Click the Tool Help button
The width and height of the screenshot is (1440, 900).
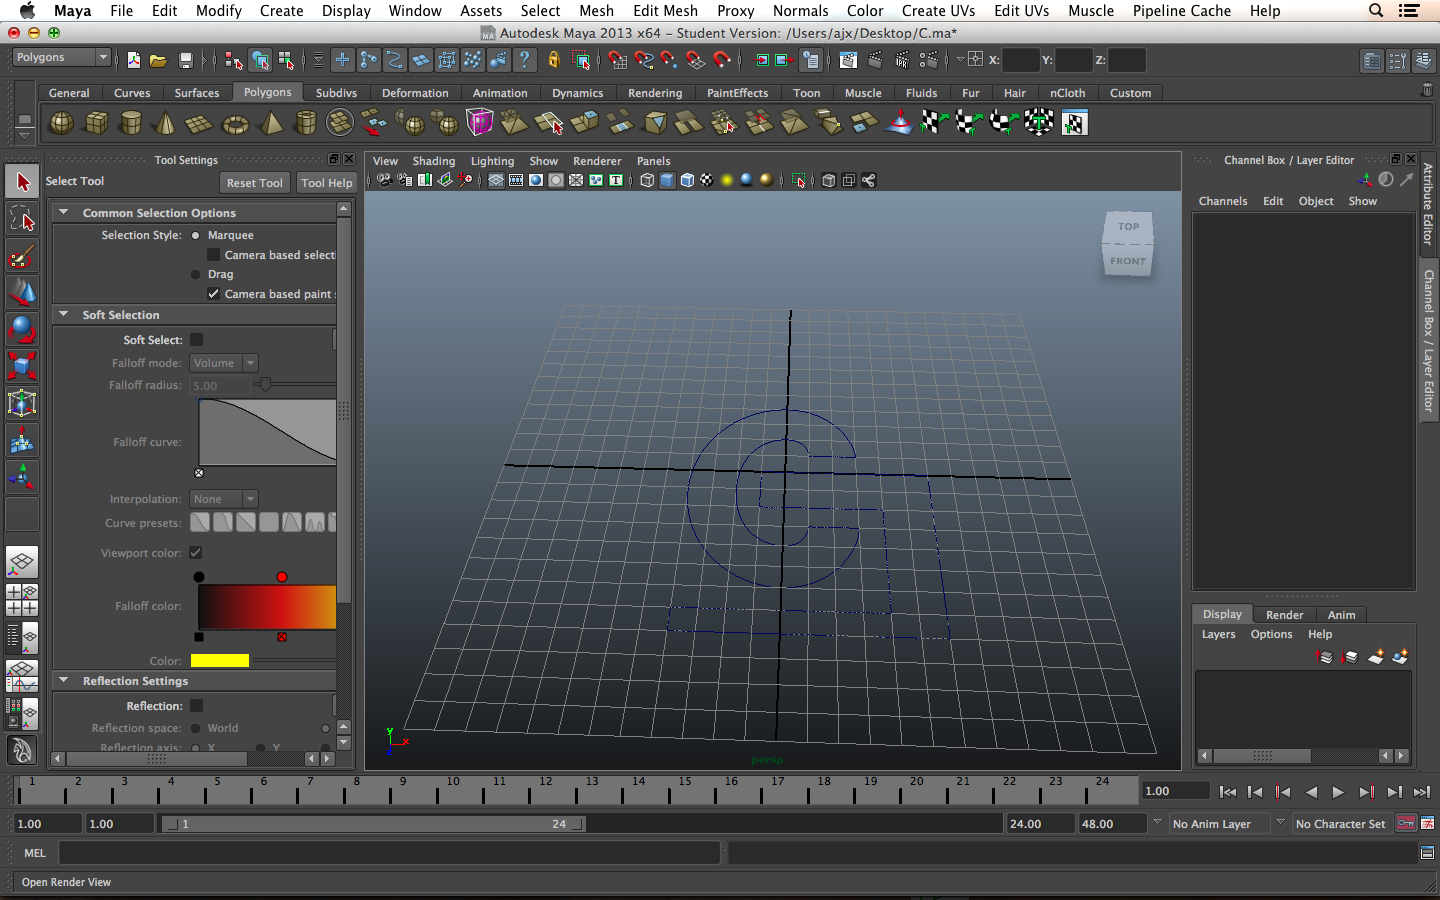coord(326,183)
